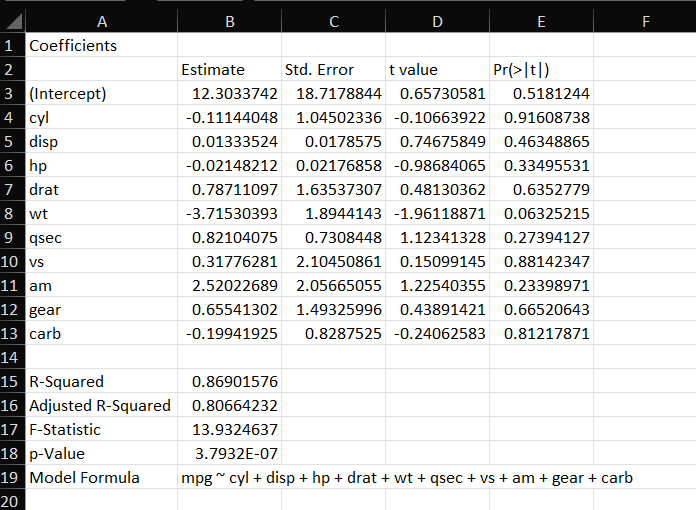The image size is (696, 510).
Task: Select the Coefficients cell in A1
Action: click(73, 46)
